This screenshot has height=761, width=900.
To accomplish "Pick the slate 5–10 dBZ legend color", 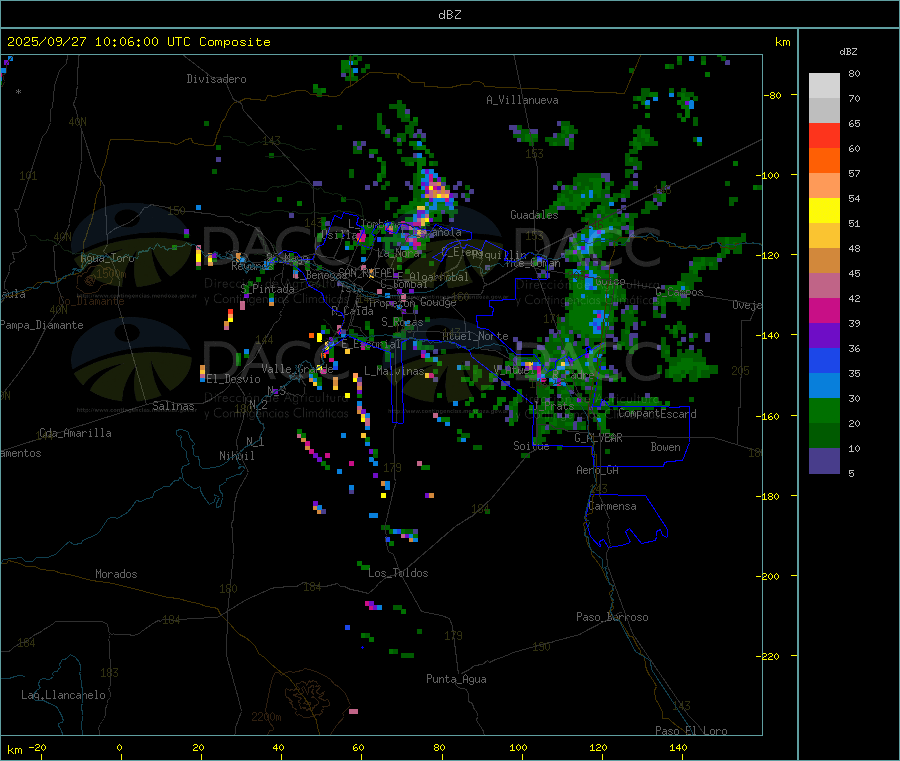I will pos(824,461).
